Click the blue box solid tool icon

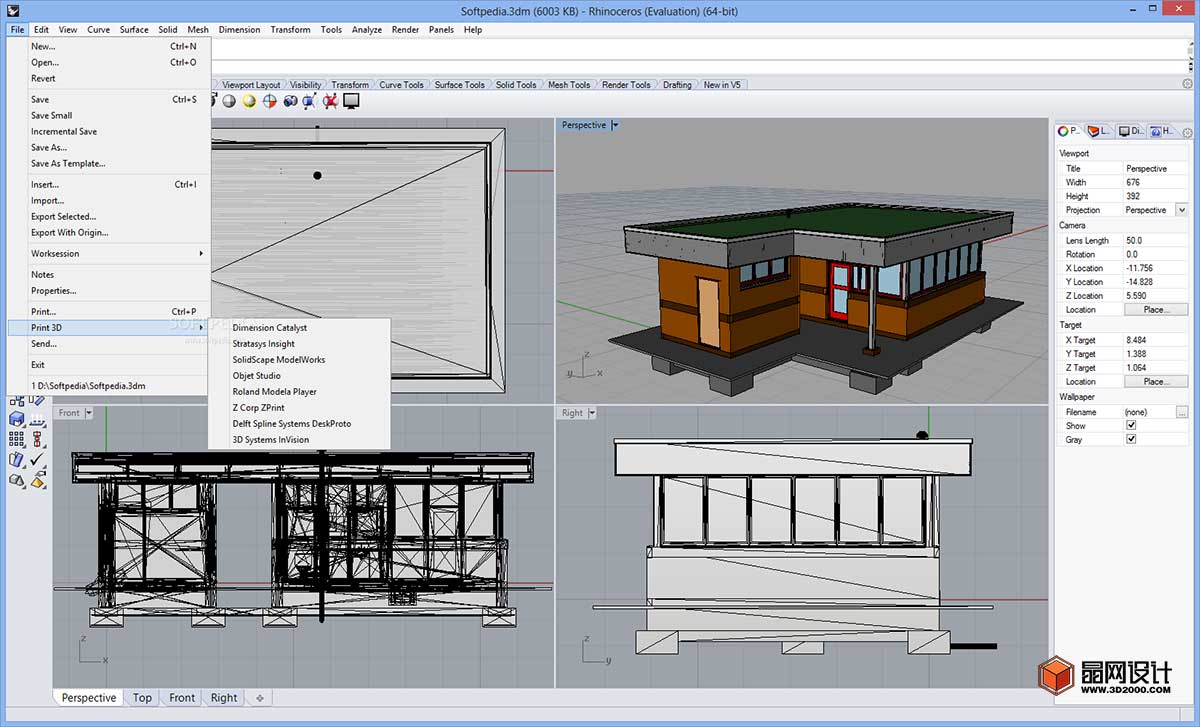[17, 419]
